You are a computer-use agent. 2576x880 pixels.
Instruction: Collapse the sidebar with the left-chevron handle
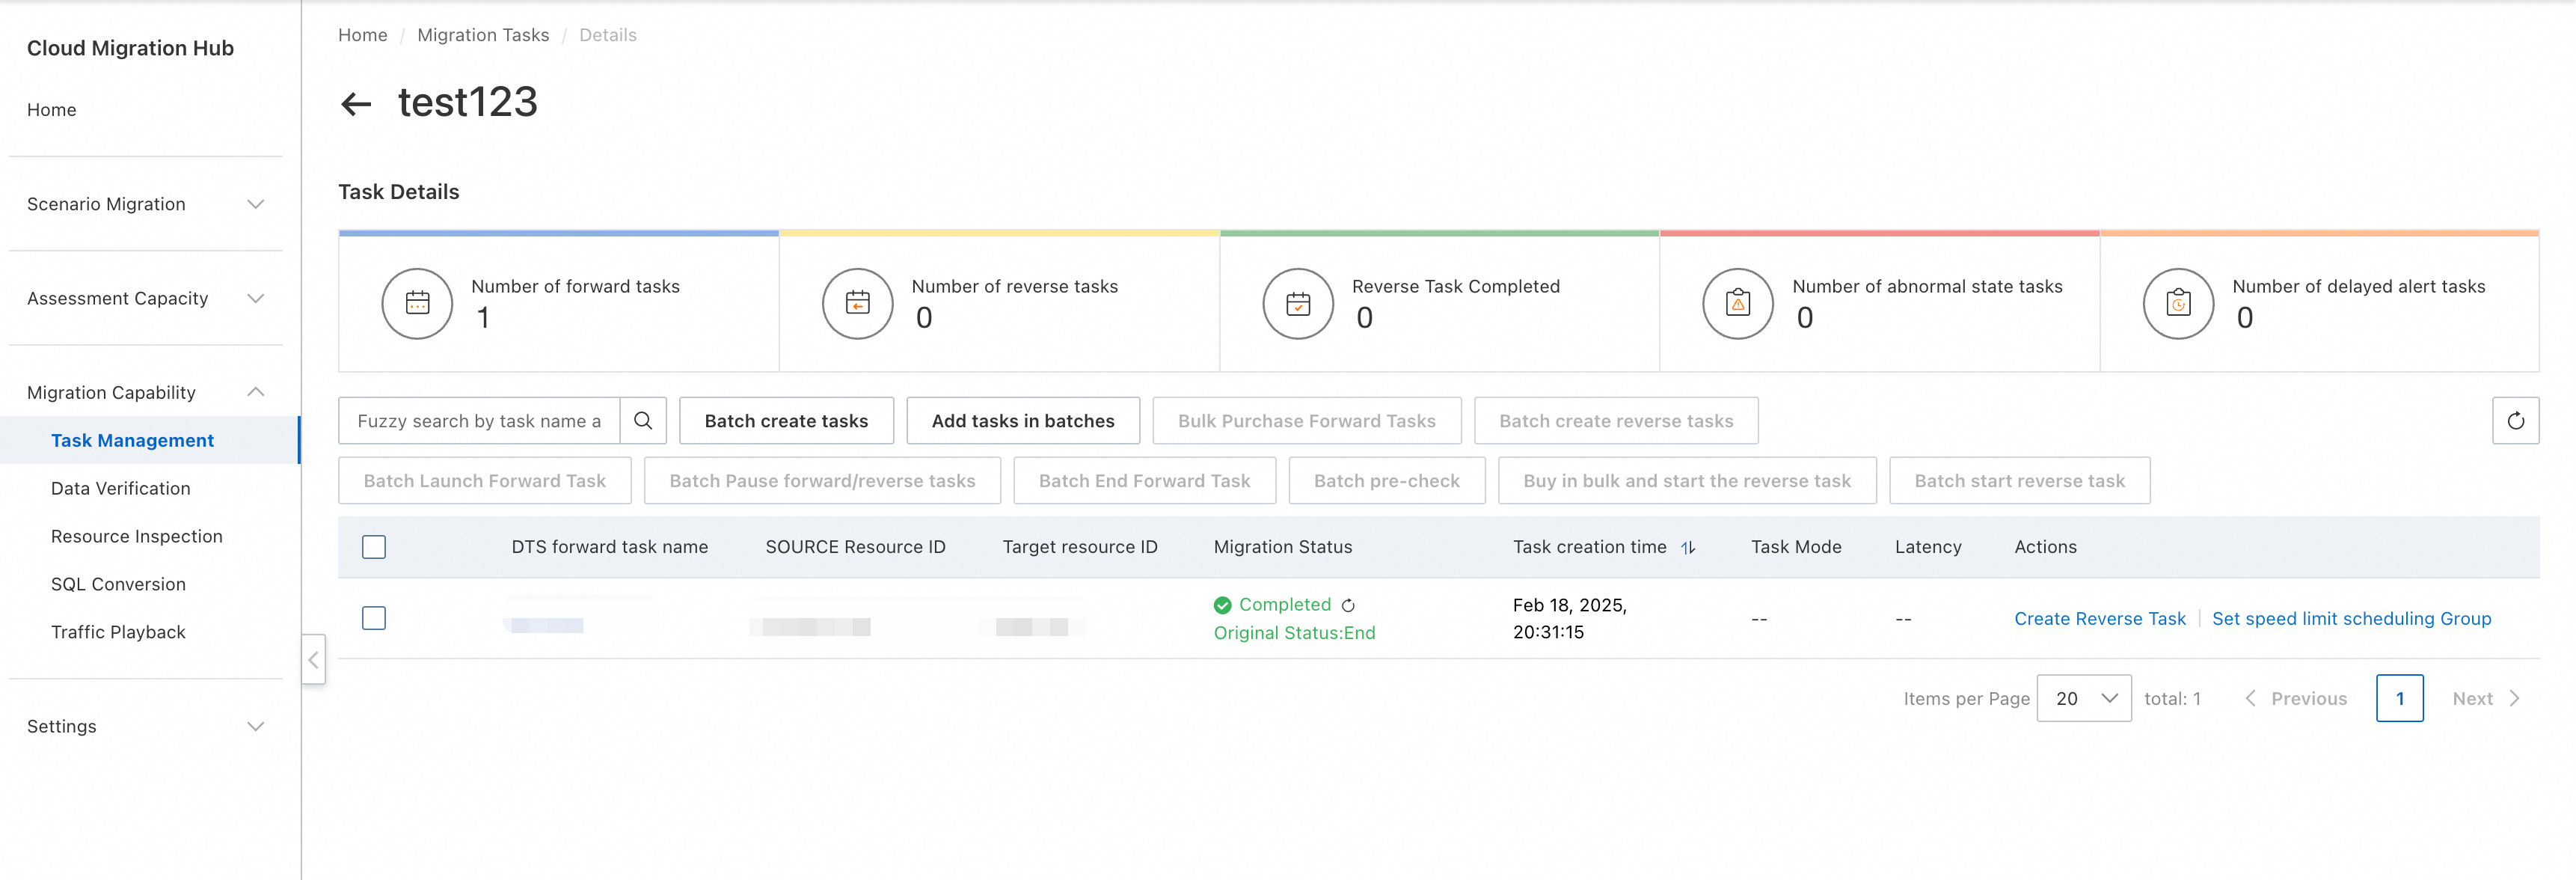tap(313, 659)
